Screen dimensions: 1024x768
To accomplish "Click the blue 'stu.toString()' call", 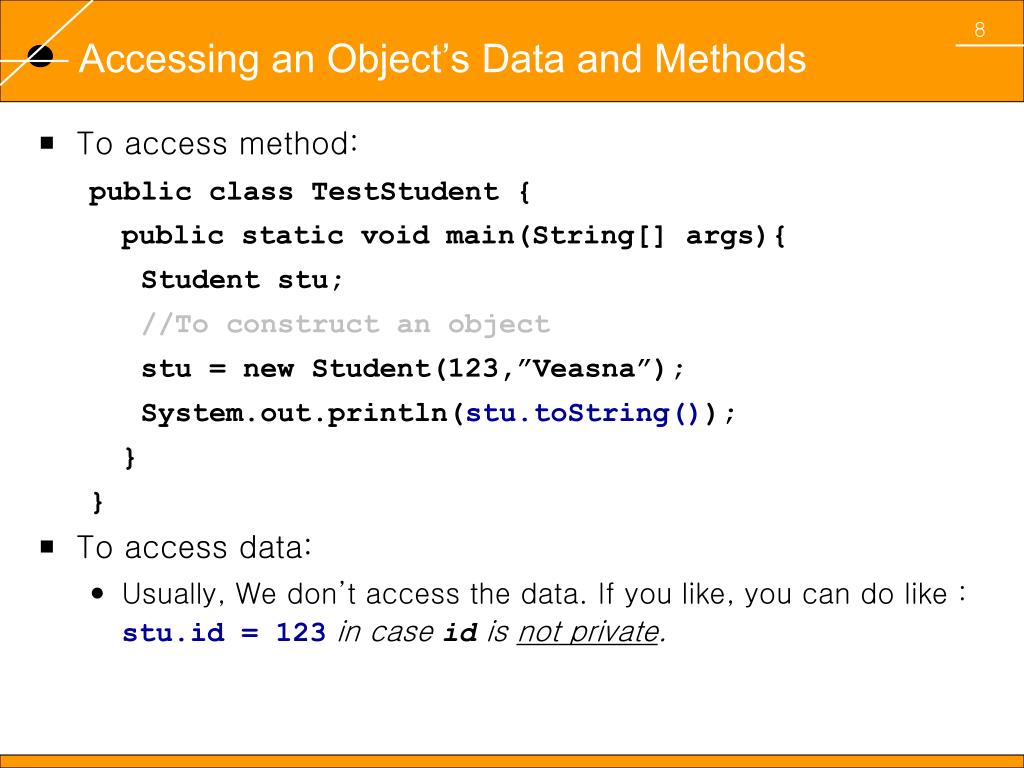I will click(583, 413).
